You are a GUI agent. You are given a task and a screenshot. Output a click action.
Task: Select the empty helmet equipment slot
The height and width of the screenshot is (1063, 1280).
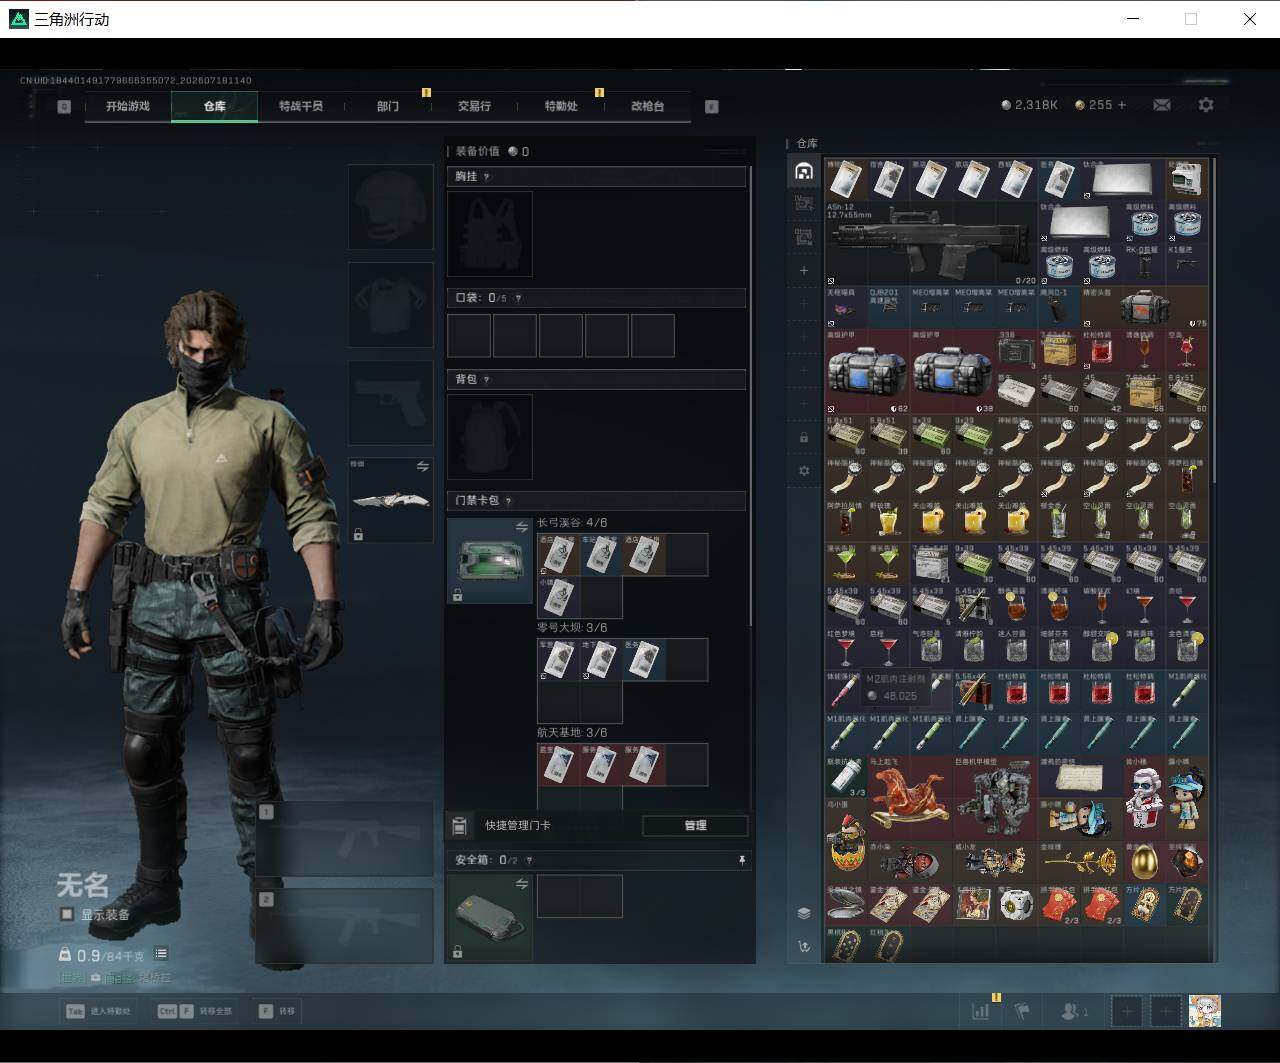click(390, 207)
